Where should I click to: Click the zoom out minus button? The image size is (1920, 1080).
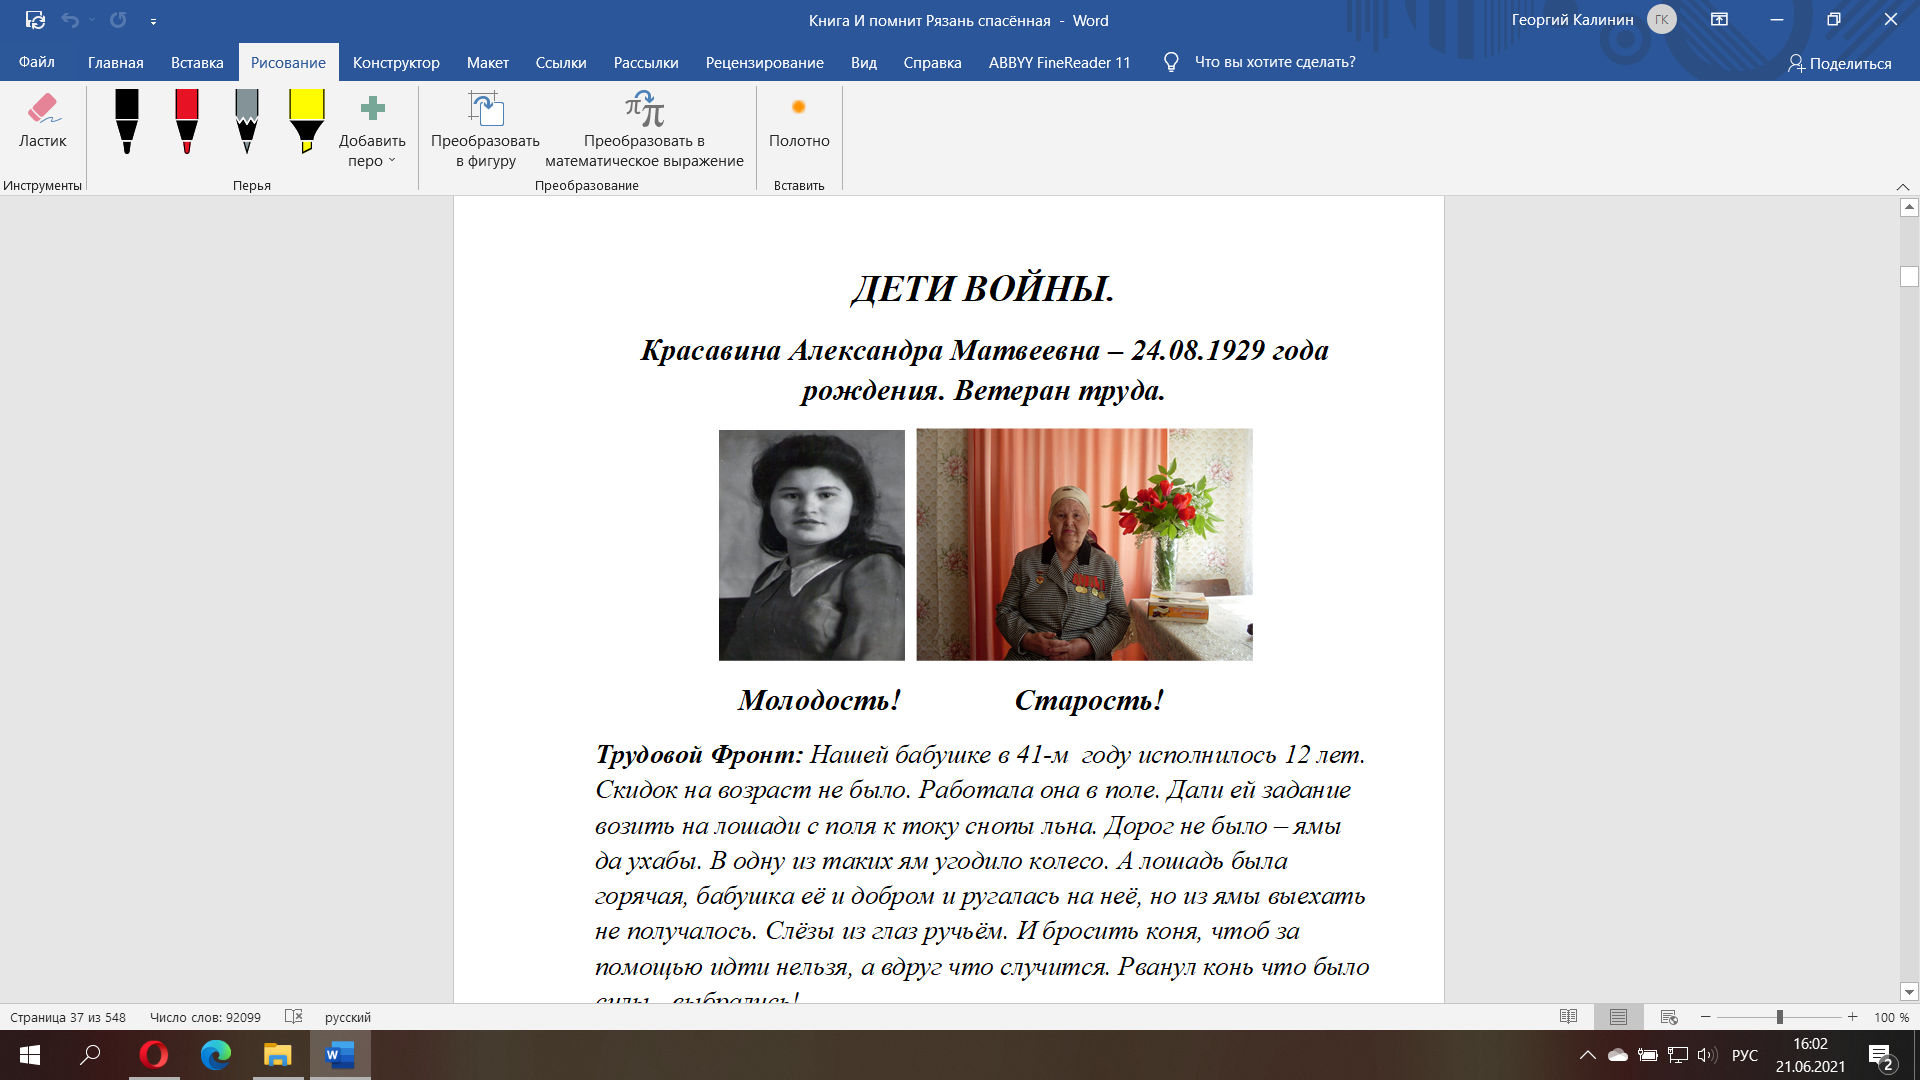[x=1705, y=1017]
